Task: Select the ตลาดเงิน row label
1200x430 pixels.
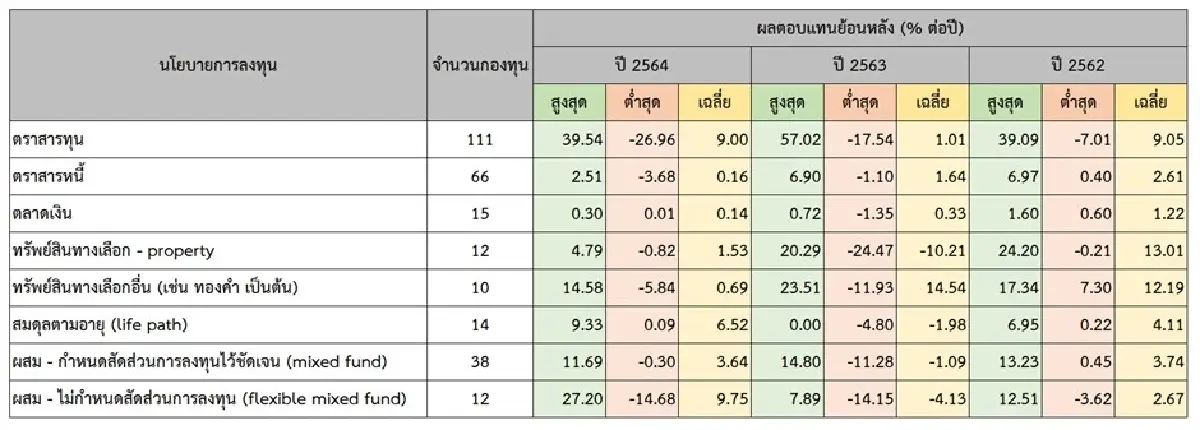Action: pos(45,214)
